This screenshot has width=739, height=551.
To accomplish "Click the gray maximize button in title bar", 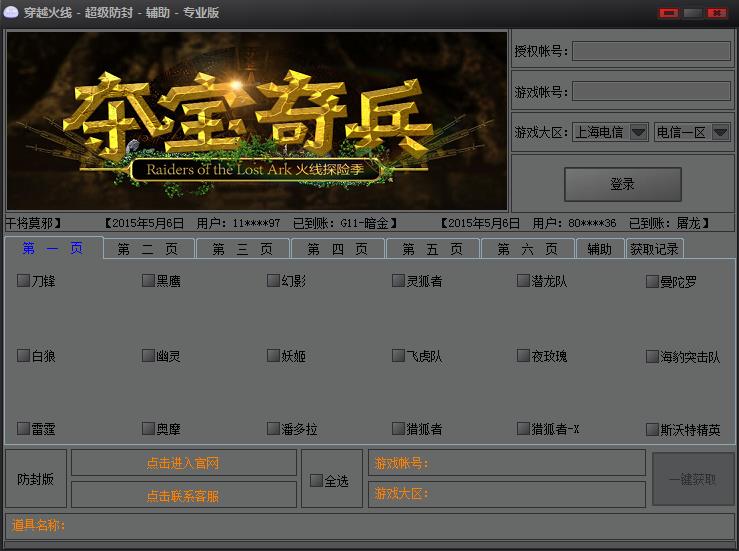I will coord(692,13).
